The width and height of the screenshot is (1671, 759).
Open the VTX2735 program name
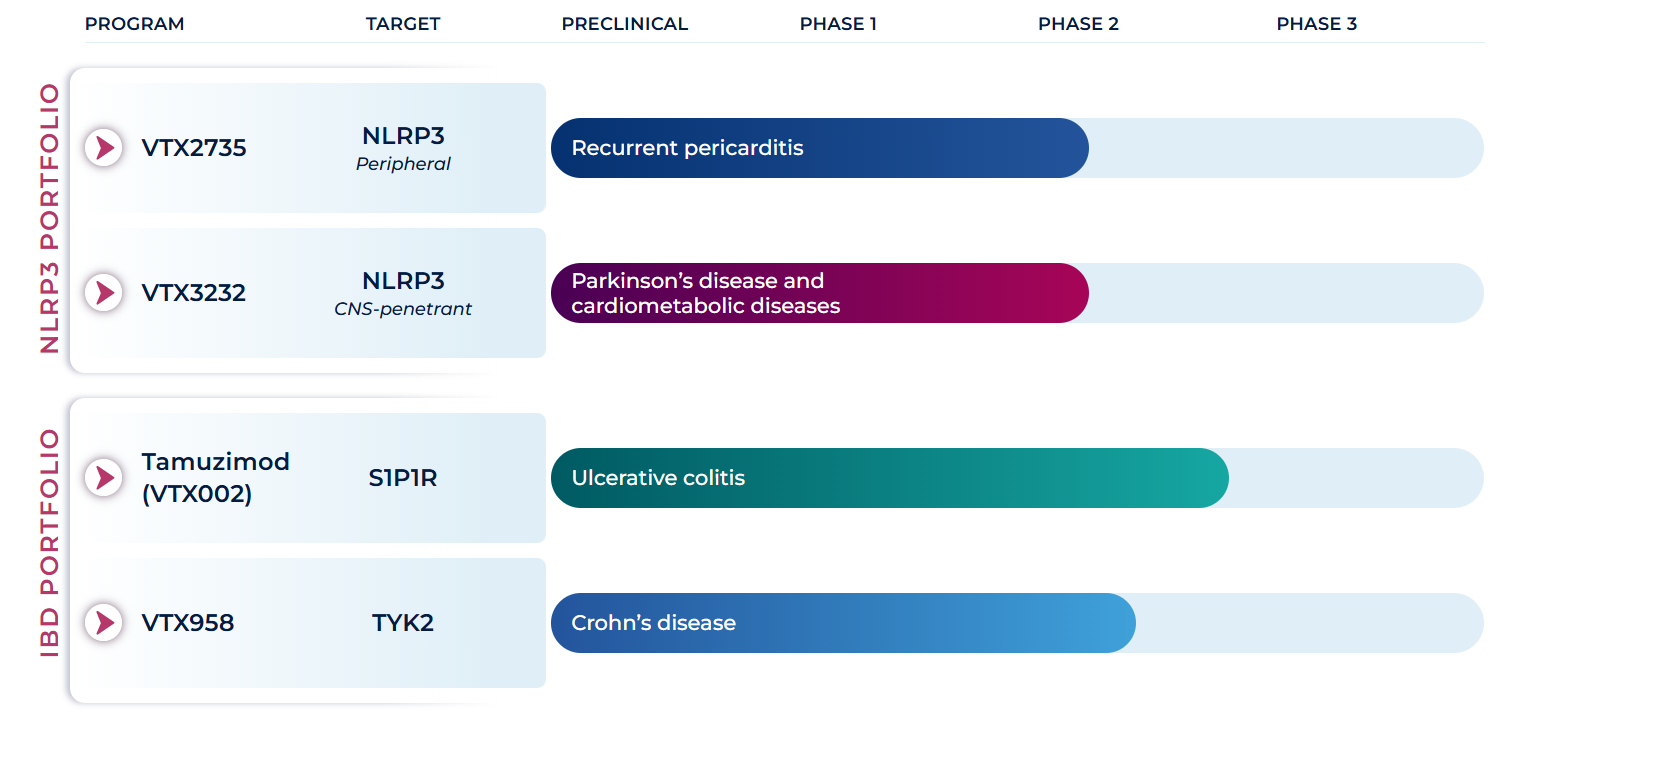click(194, 148)
